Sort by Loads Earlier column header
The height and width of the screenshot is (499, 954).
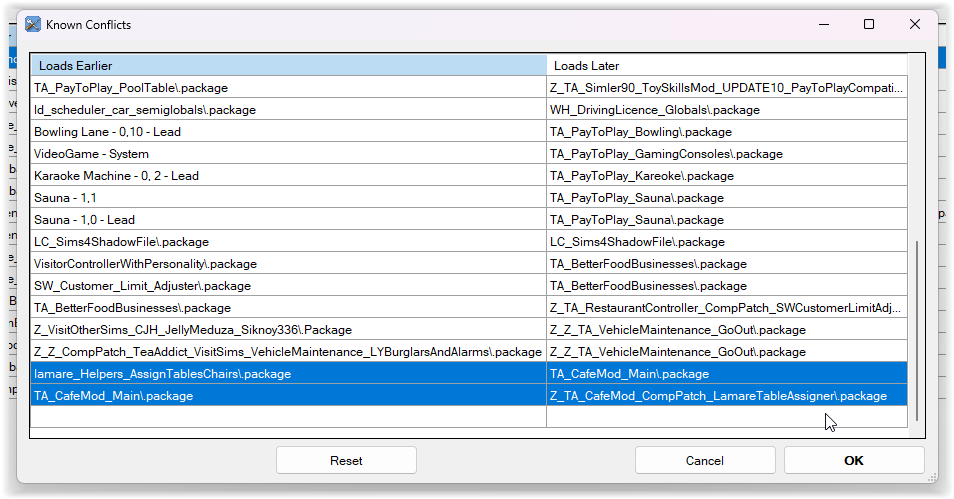coord(288,66)
